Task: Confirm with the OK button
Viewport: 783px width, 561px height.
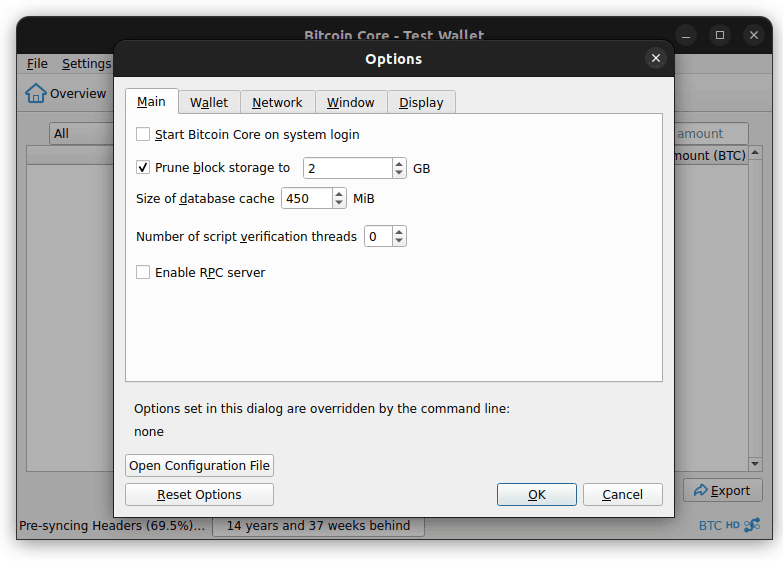Action: tap(537, 495)
